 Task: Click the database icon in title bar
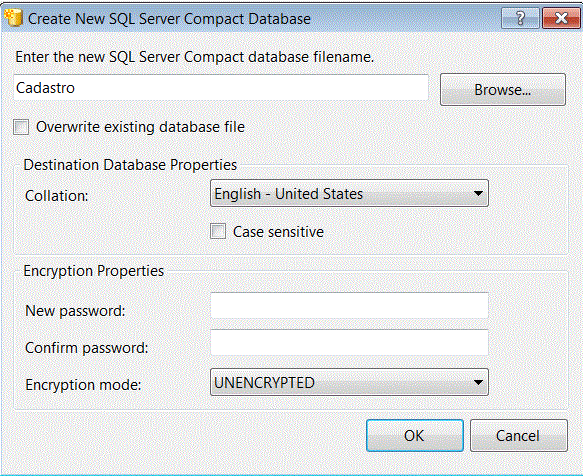(x=14, y=18)
